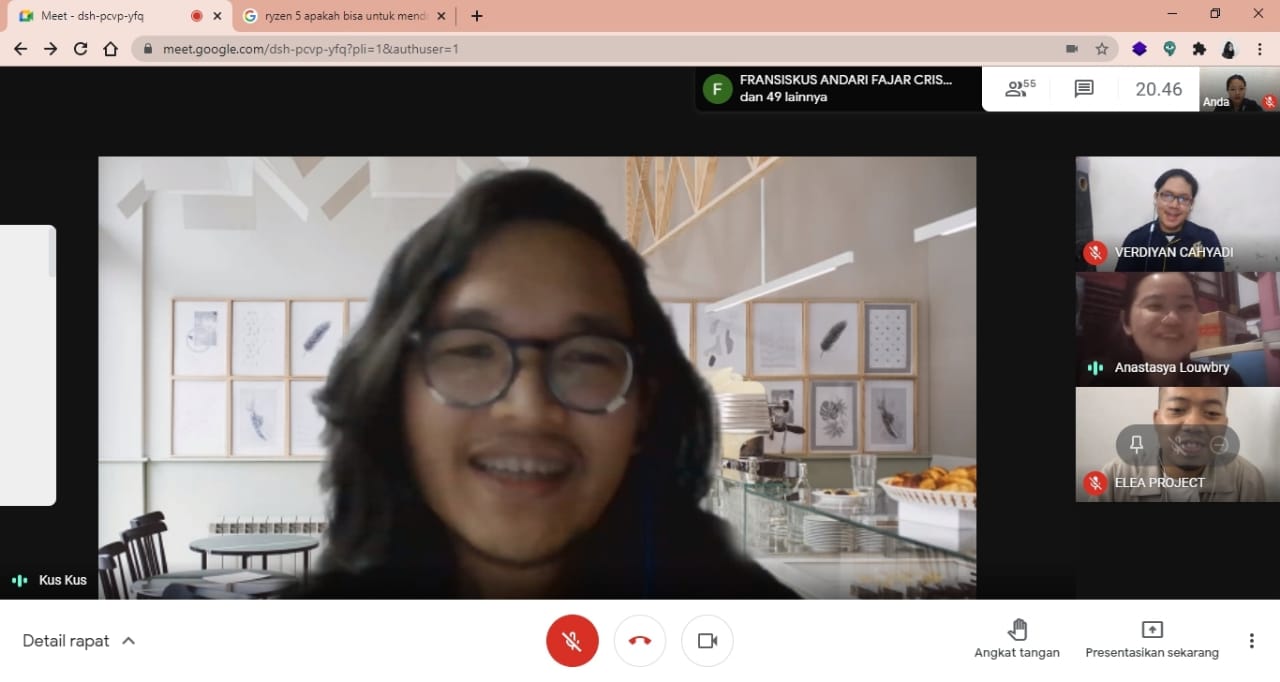The width and height of the screenshot is (1280, 682).
Task: Click FRANSISKUS ANDARI FAJAR CRIS... name text
Action: coord(846,80)
